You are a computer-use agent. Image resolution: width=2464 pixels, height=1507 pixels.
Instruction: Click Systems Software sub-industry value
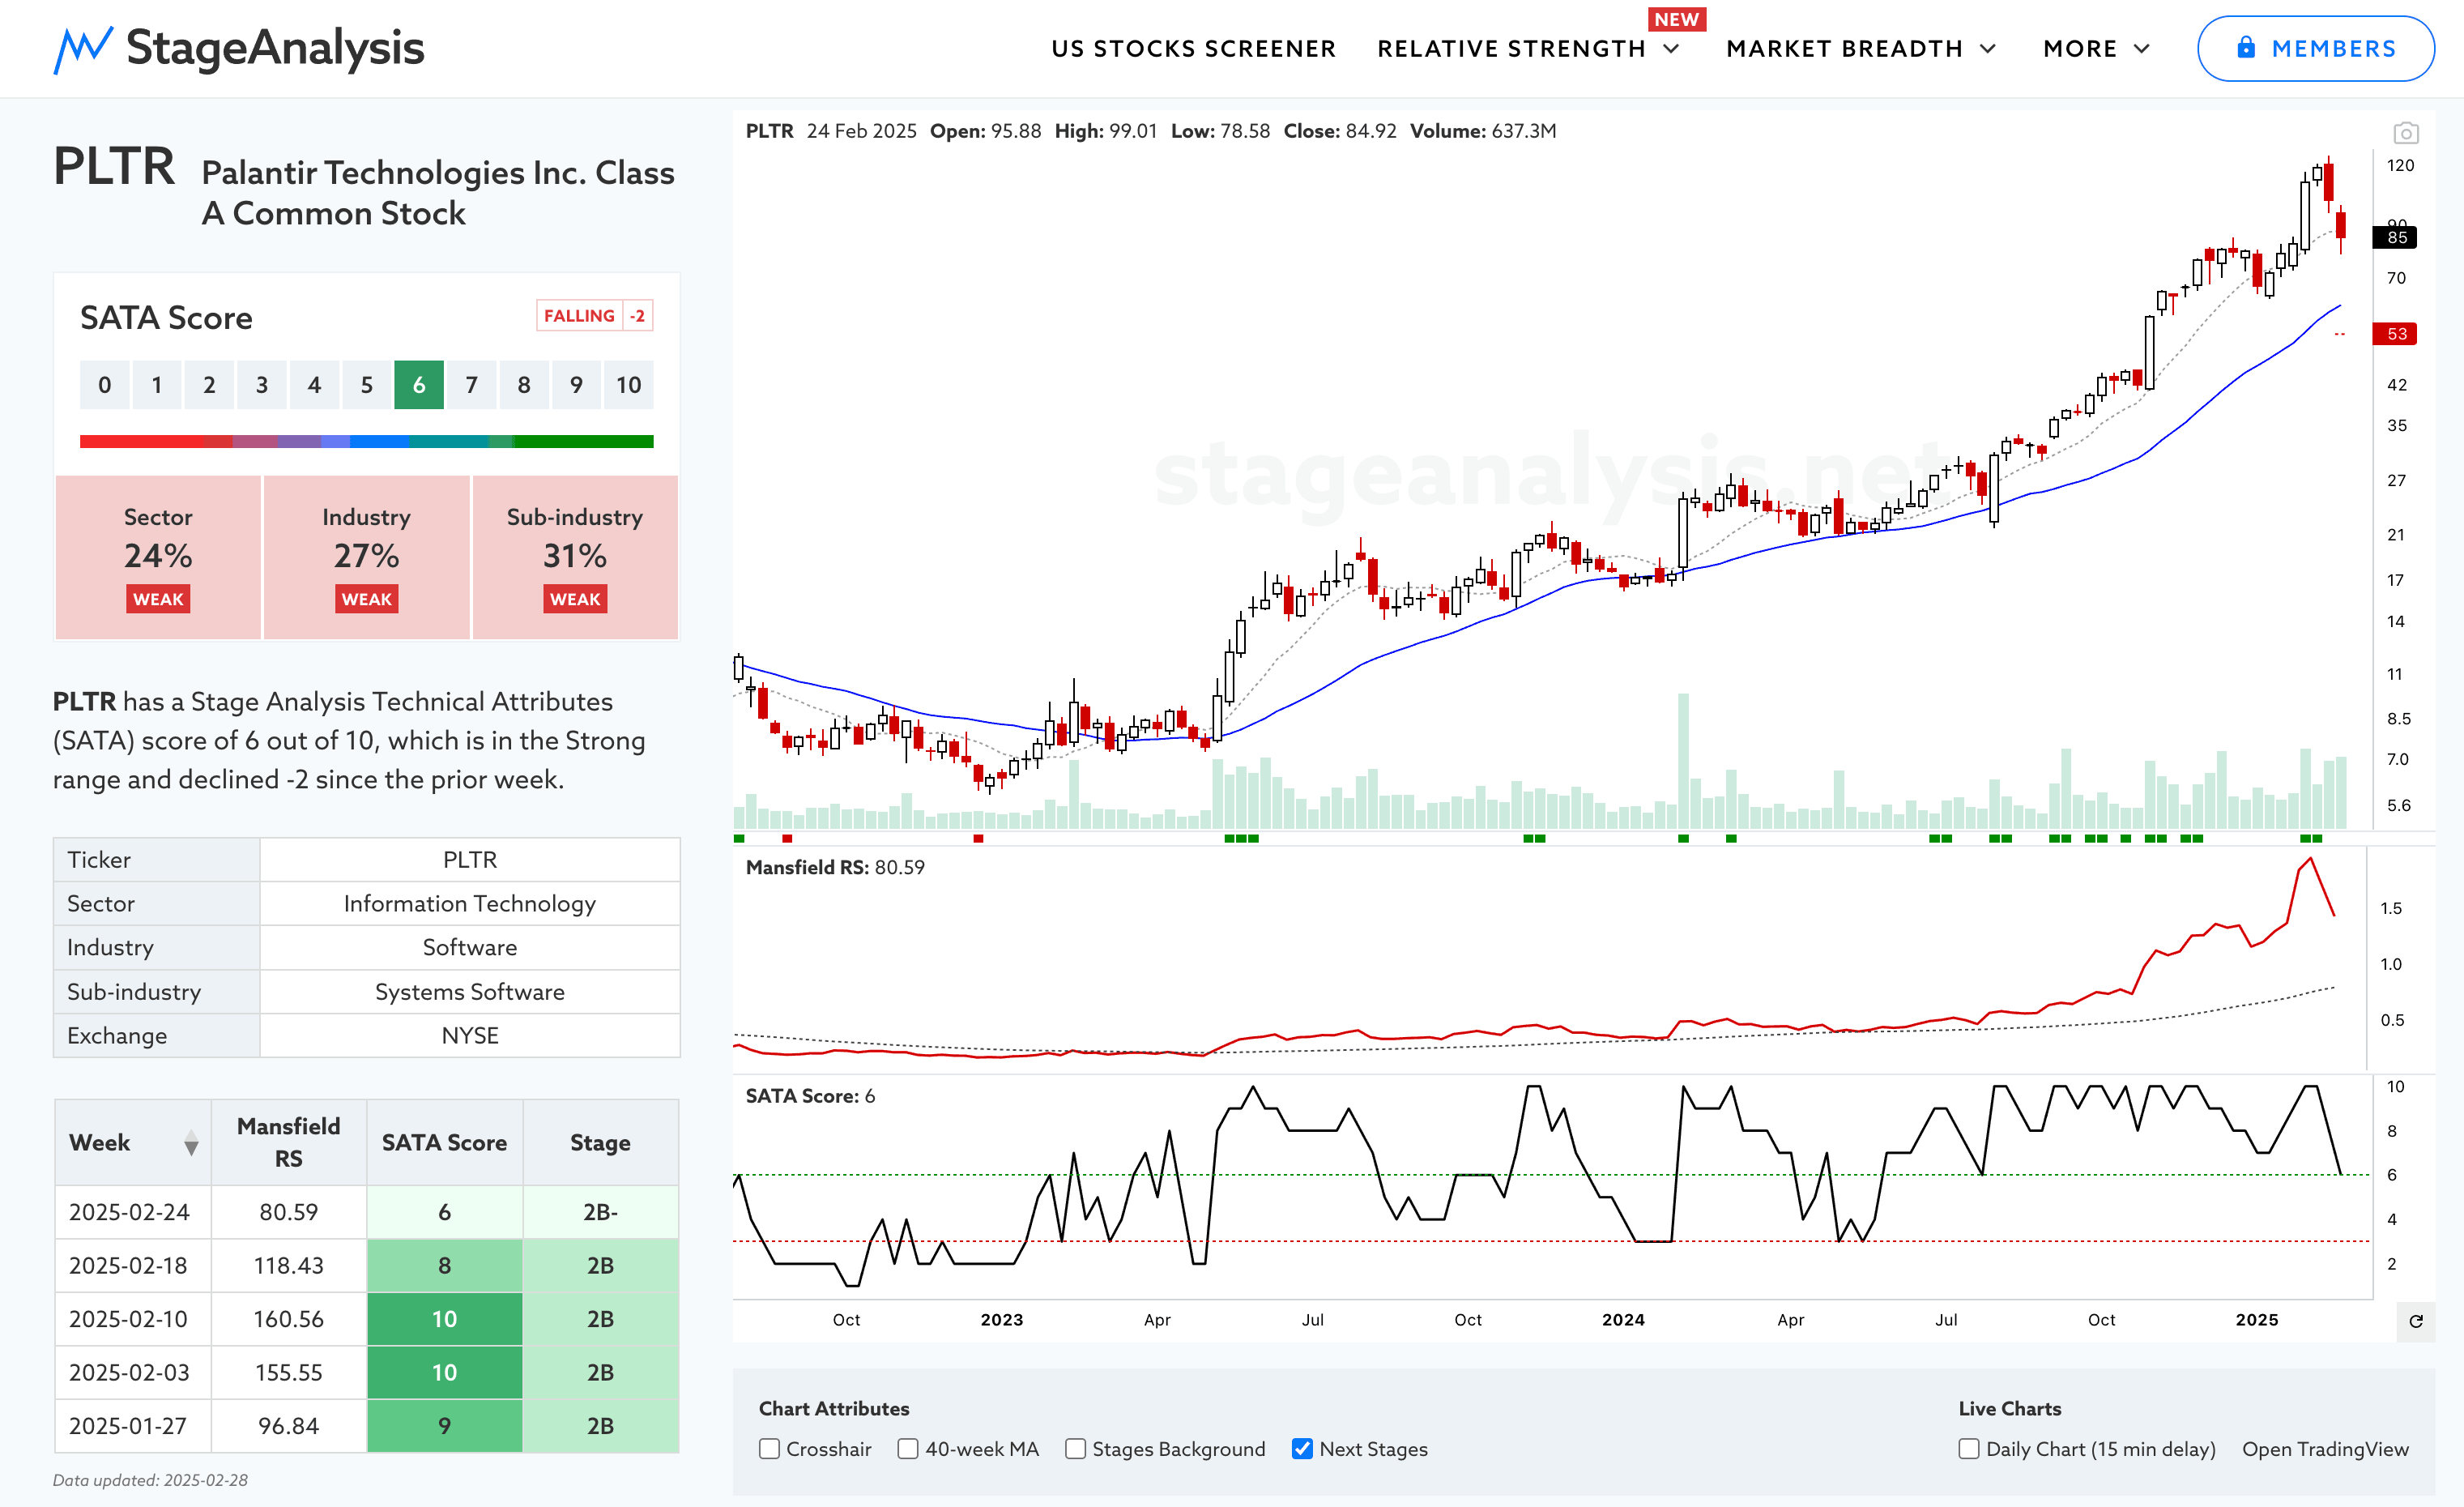point(470,992)
